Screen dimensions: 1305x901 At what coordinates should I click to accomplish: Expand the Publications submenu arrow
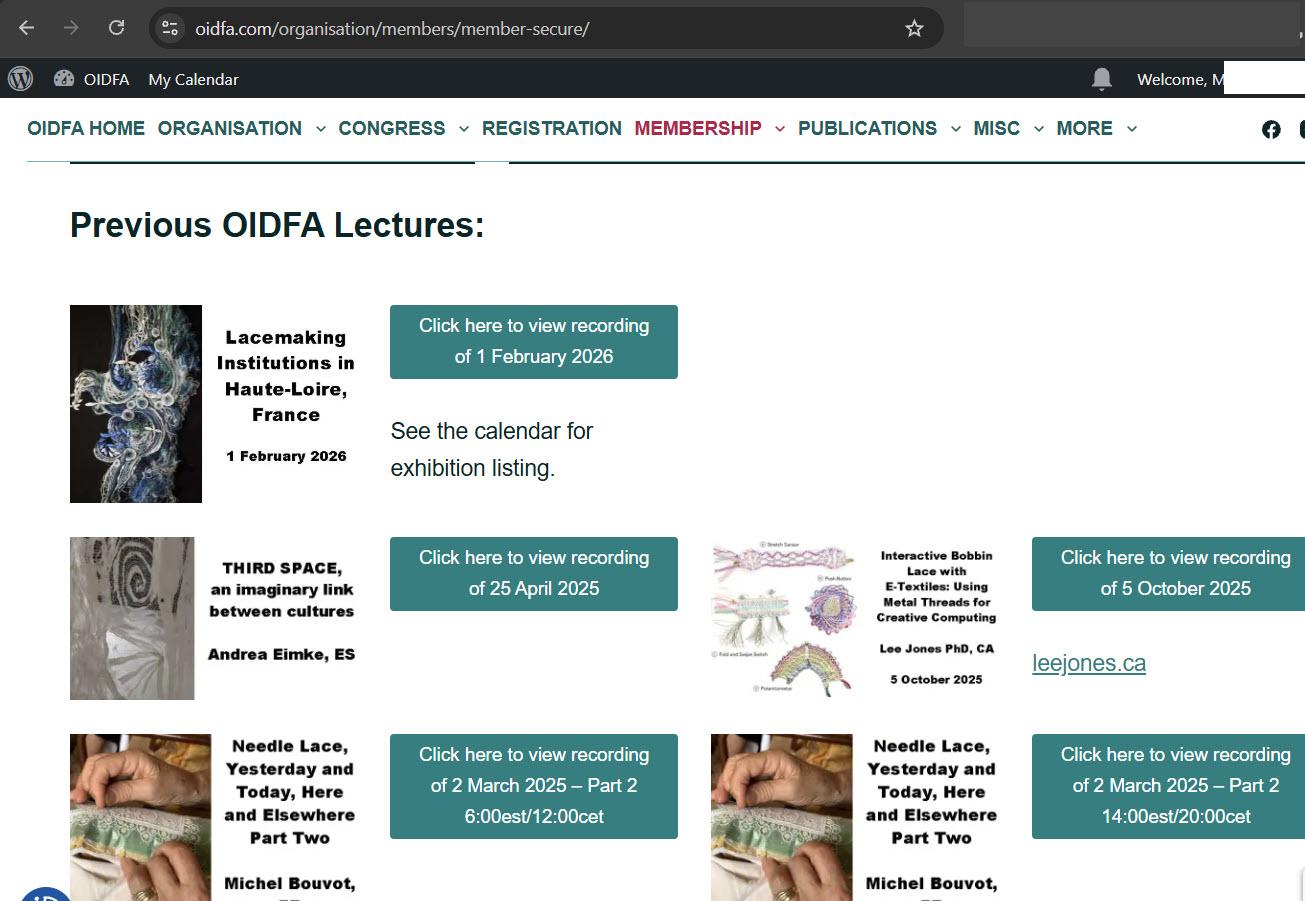pos(956,129)
